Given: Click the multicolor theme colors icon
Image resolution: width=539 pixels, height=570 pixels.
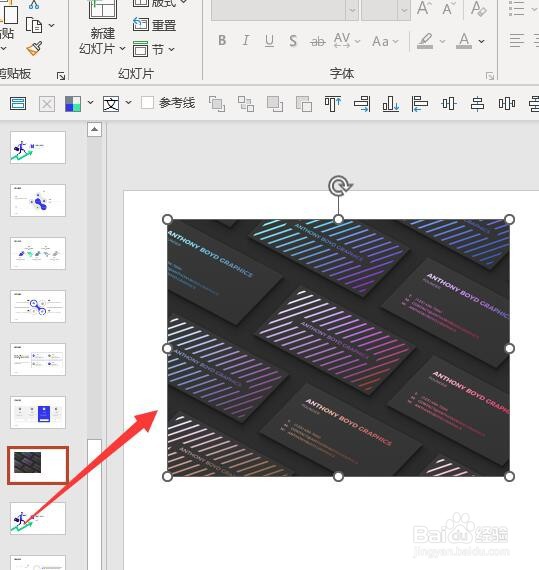Looking at the screenshot, I should click(x=73, y=104).
